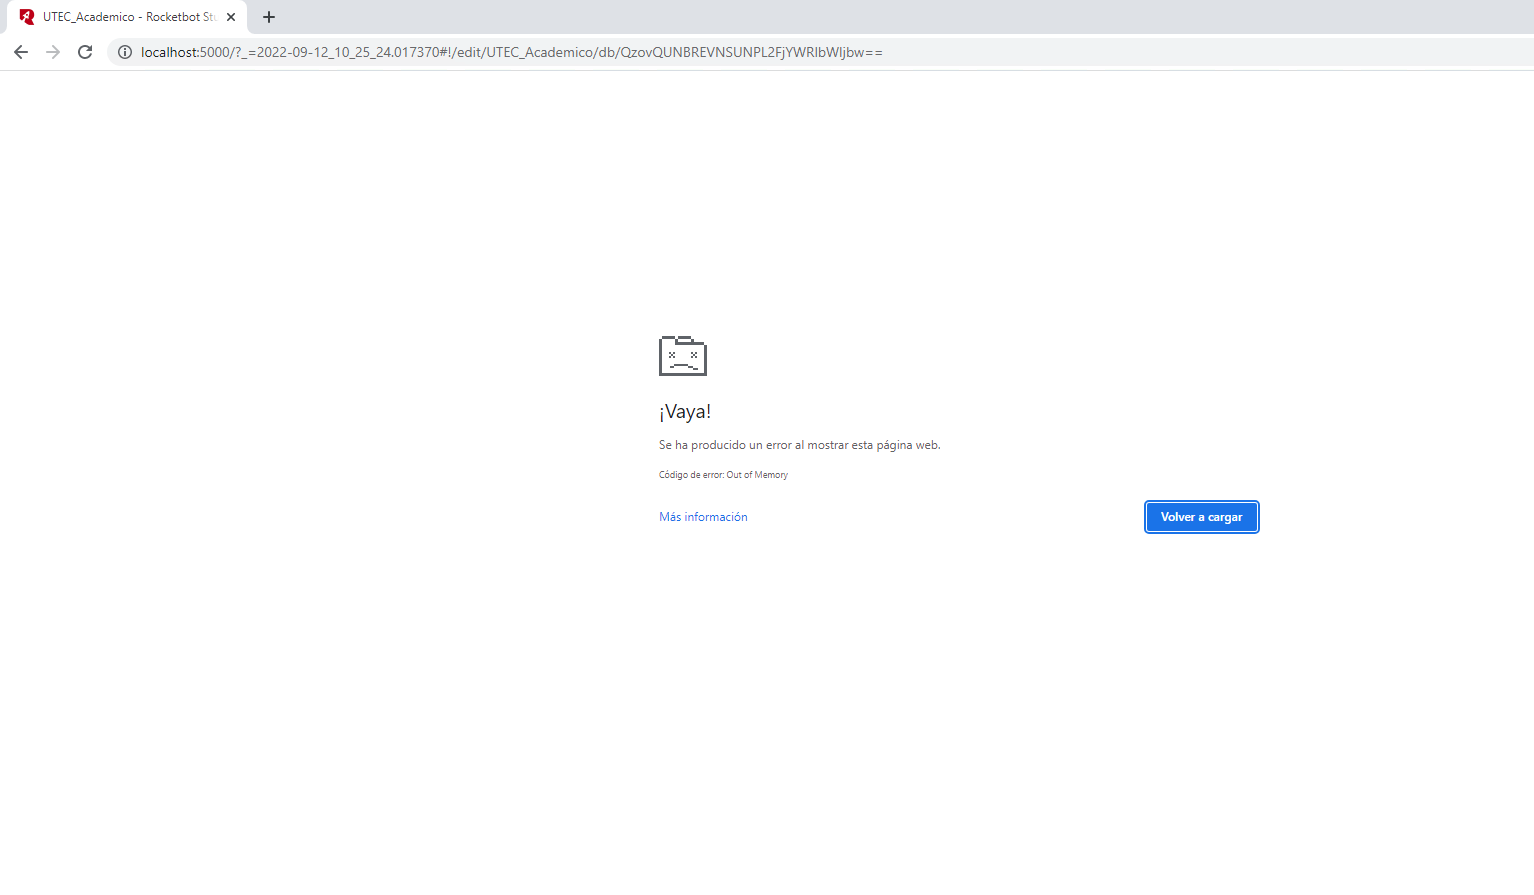
Task: View site information for localhost
Action: [125, 52]
